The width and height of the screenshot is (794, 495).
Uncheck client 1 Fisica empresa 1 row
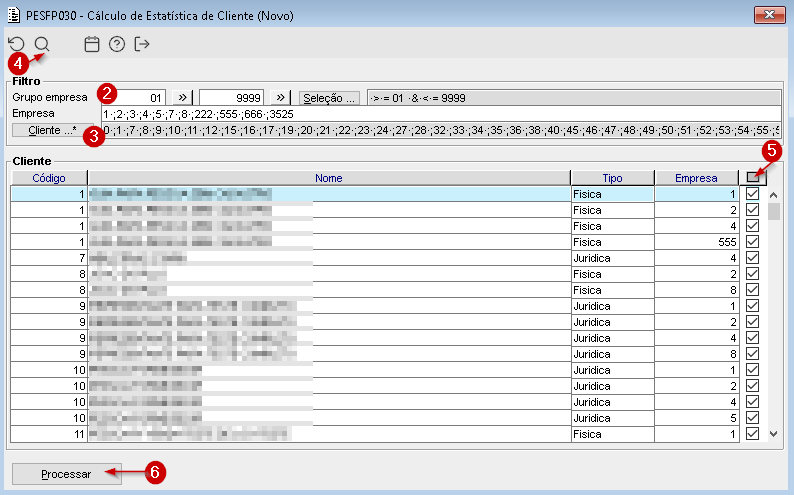coord(752,194)
